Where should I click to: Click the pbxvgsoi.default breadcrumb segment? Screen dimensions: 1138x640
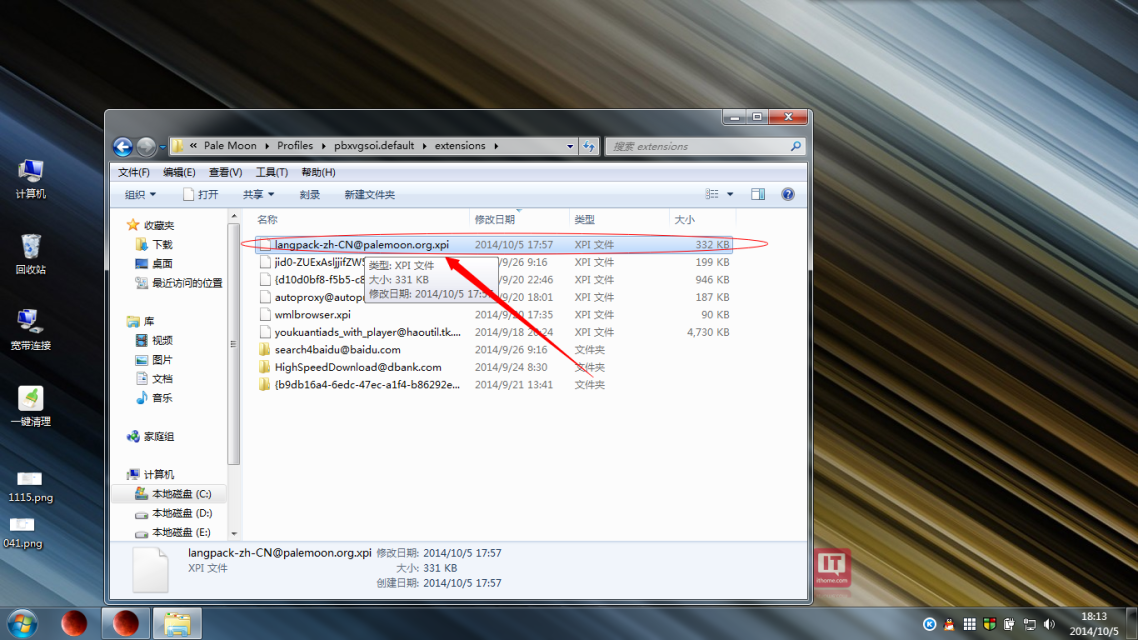tap(374, 146)
